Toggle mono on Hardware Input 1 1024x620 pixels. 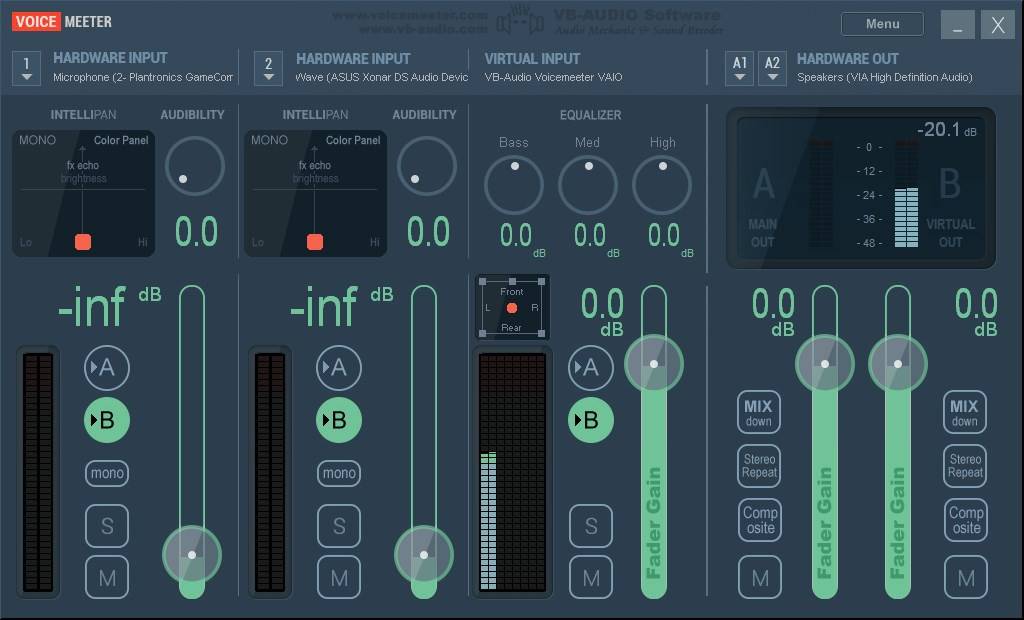106,473
